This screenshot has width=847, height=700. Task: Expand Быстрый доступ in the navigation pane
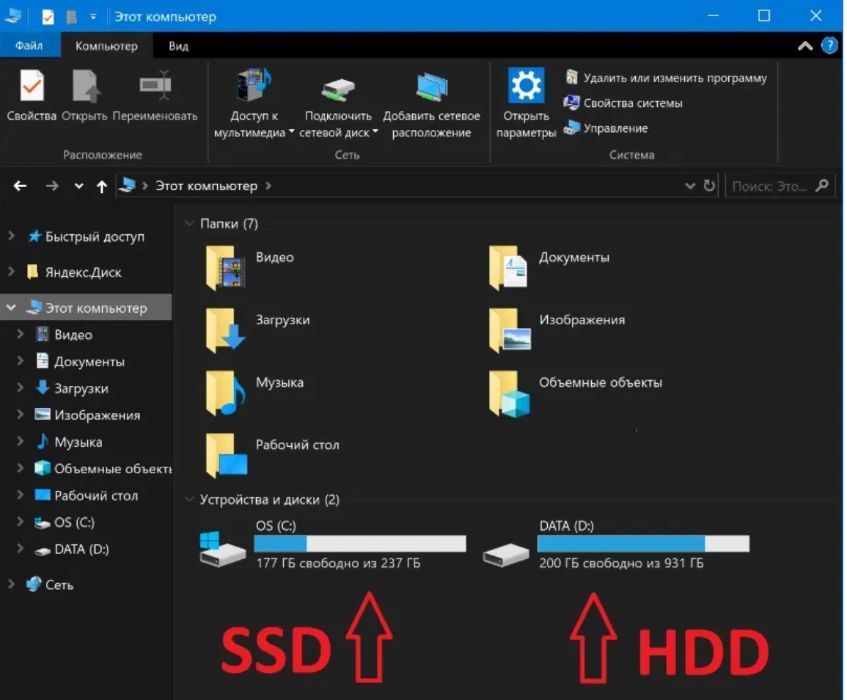point(11,235)
